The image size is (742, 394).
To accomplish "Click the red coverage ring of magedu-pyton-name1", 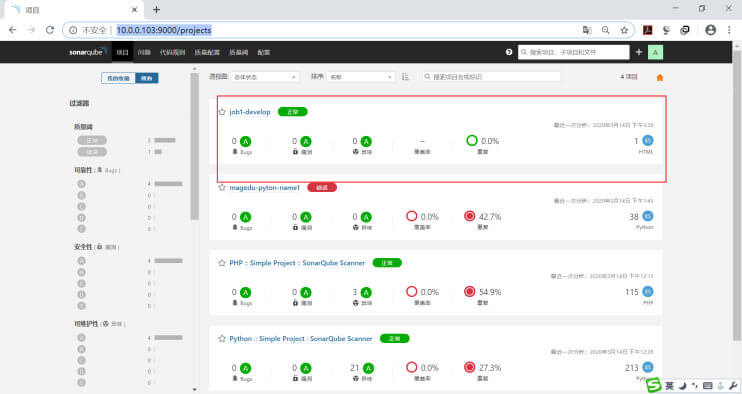I will pyautogui.click(x=412, y=216).
